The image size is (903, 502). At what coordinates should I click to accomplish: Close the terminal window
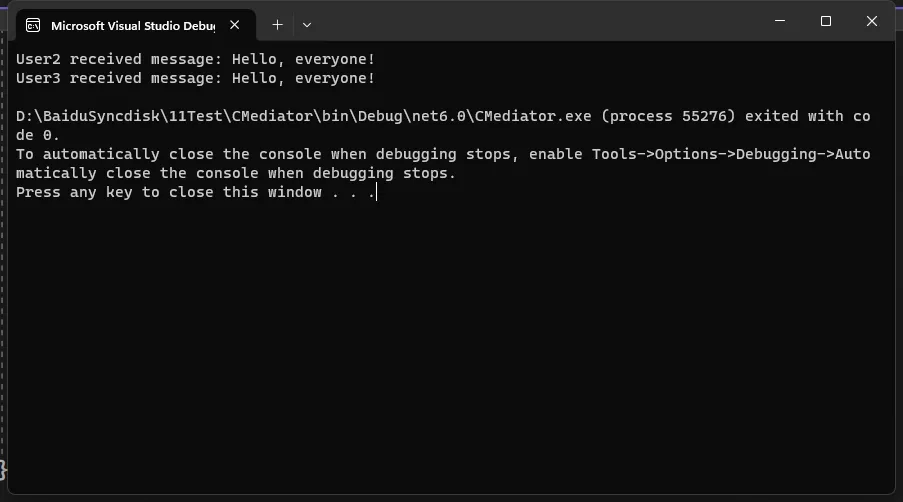tap(872, 21)
